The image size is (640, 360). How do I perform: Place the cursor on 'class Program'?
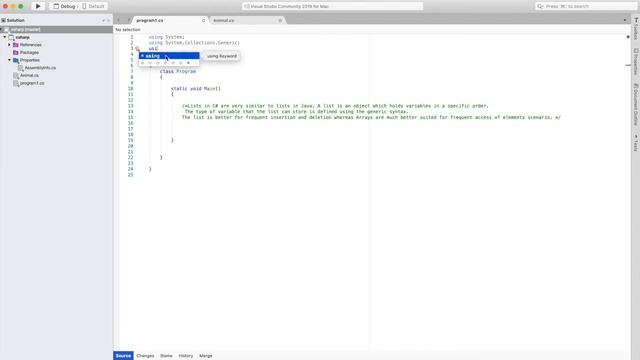click(x=178, y=71)
